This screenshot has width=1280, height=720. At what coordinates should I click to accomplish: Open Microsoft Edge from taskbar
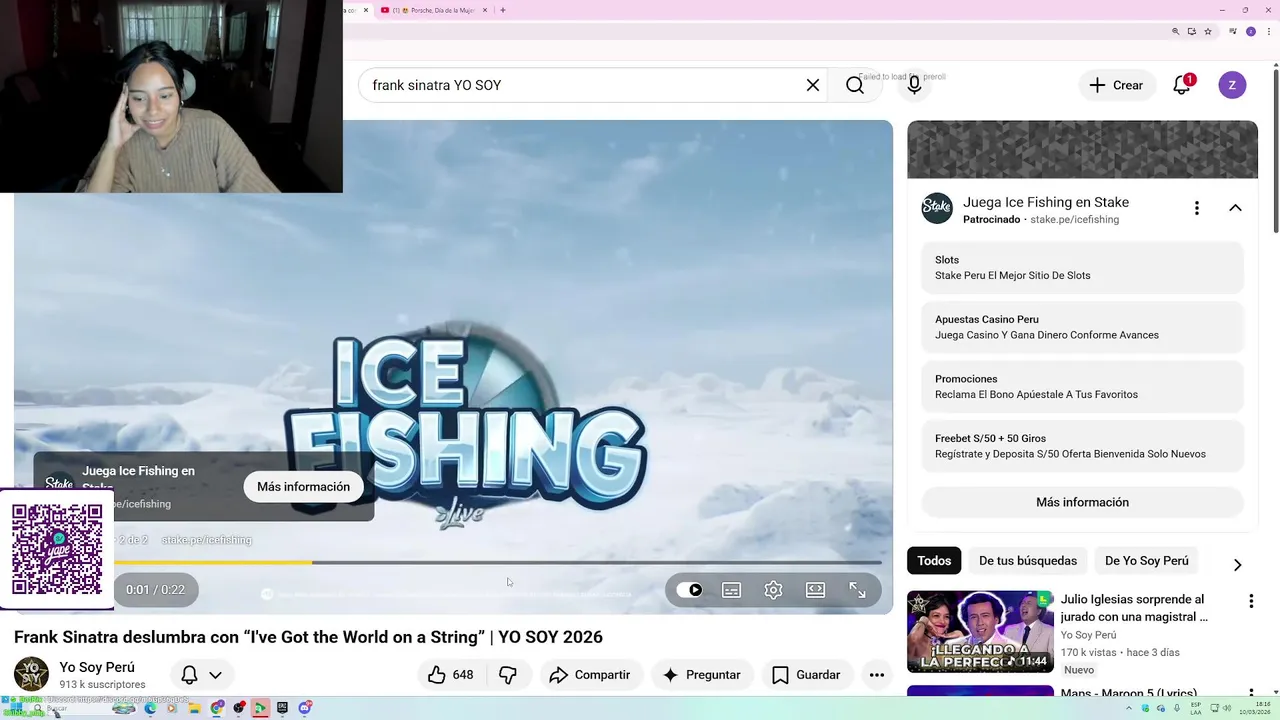click(150, 708)
